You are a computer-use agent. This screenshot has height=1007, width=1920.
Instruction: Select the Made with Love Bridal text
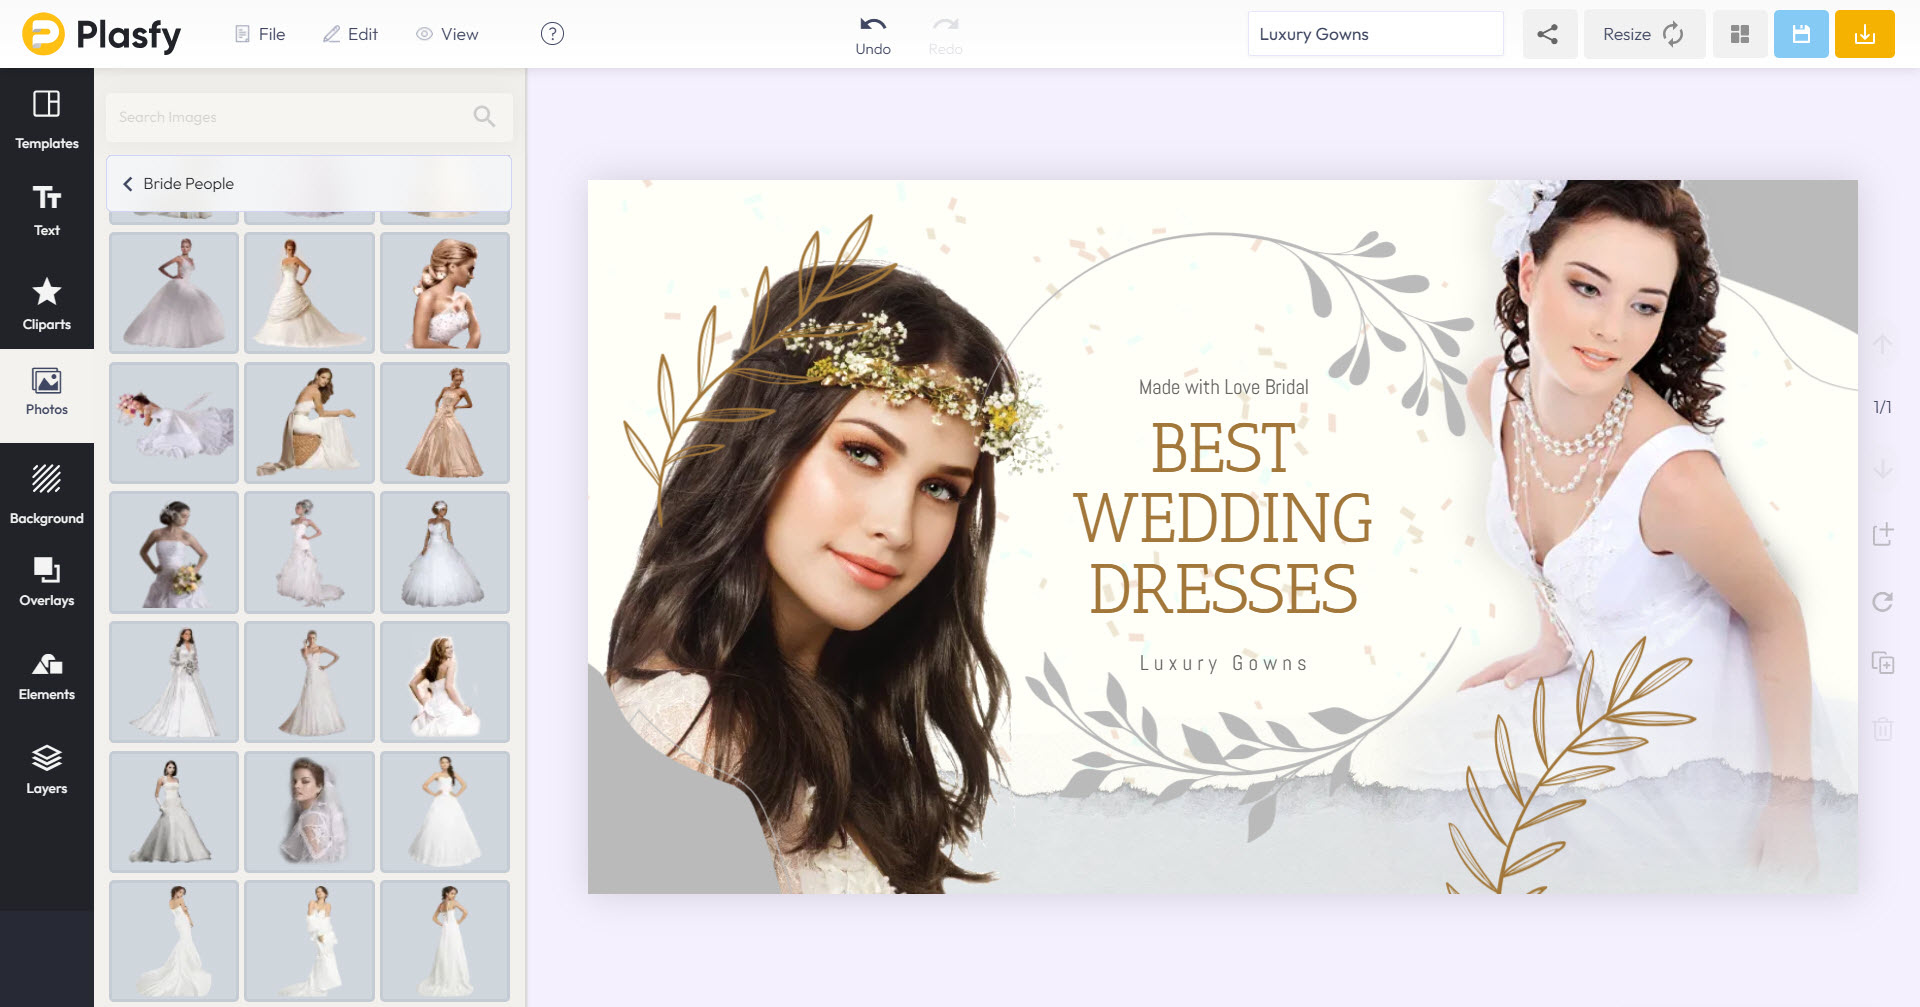[1223, 387]
